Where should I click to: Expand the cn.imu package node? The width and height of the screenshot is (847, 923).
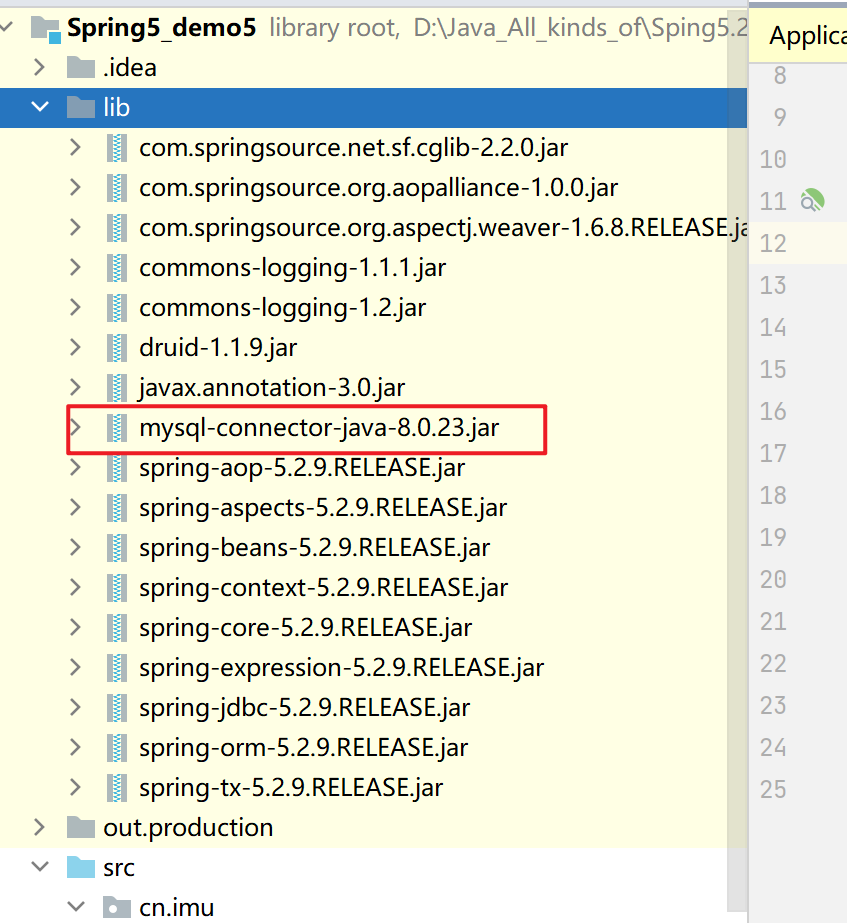tap(77, 907)
